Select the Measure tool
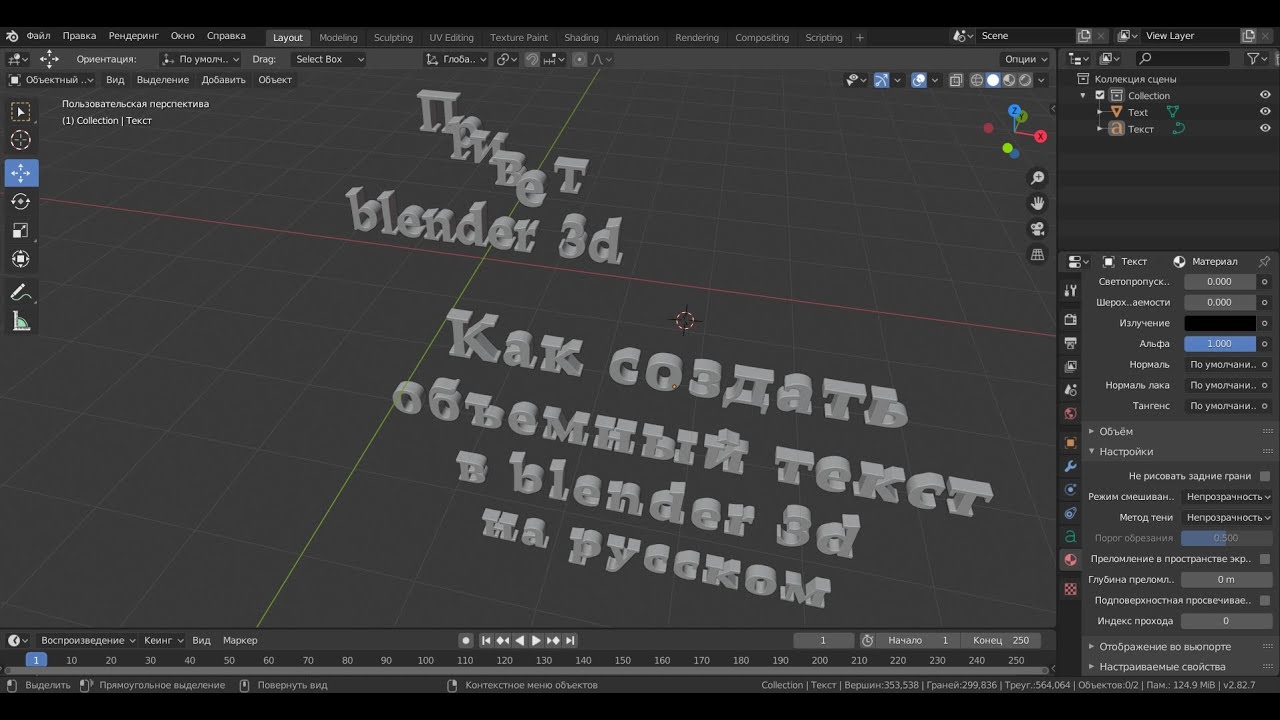The width and height of the screenshot is (1280, 720). coord(20,322)
